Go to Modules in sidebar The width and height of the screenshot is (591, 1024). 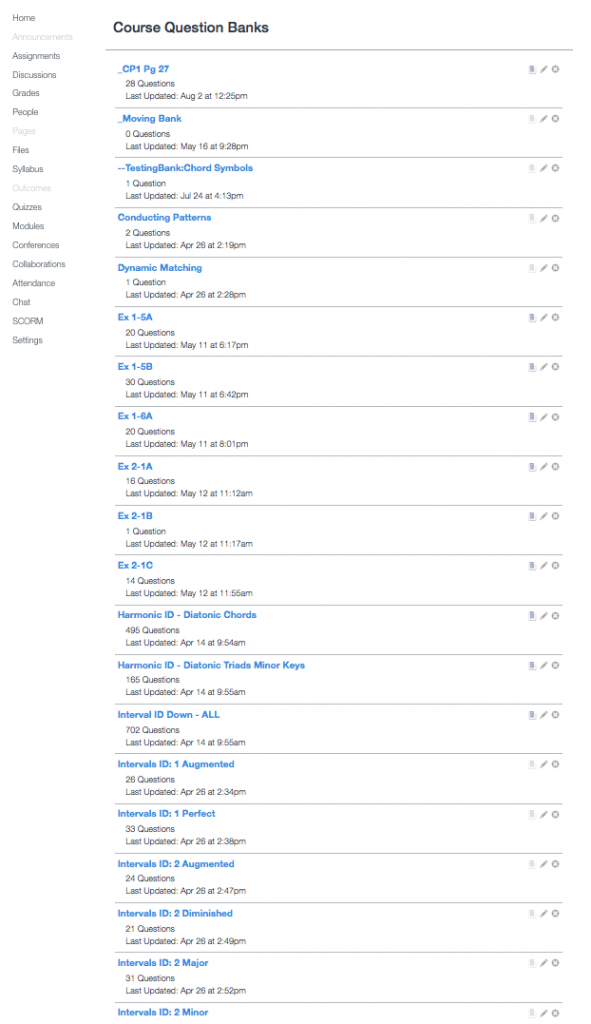28,226
